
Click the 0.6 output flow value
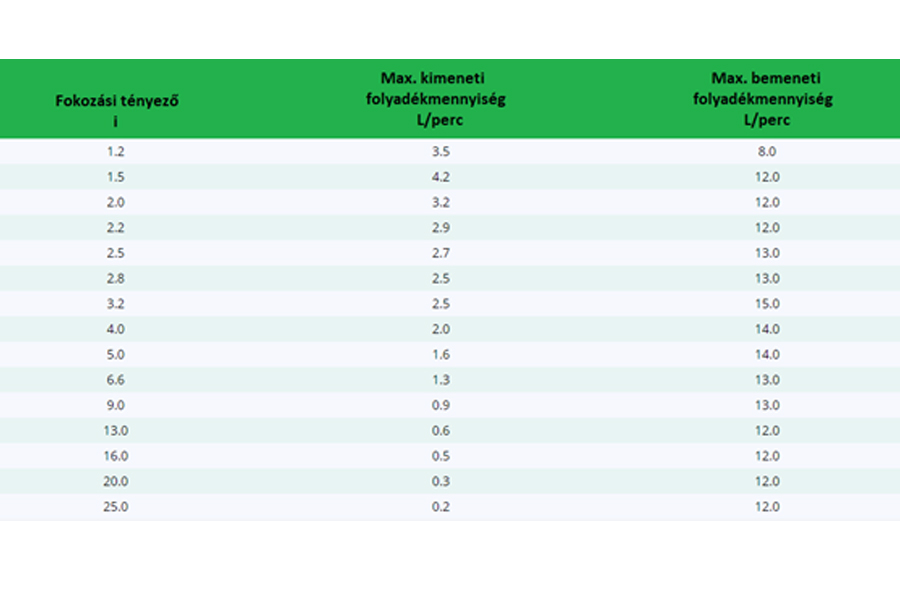pos(441,431)
